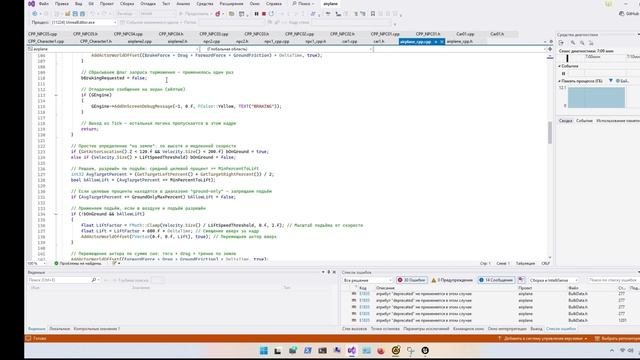
Task: Zoom out on the diagnostics timeline
Action: tap(582, 42)
